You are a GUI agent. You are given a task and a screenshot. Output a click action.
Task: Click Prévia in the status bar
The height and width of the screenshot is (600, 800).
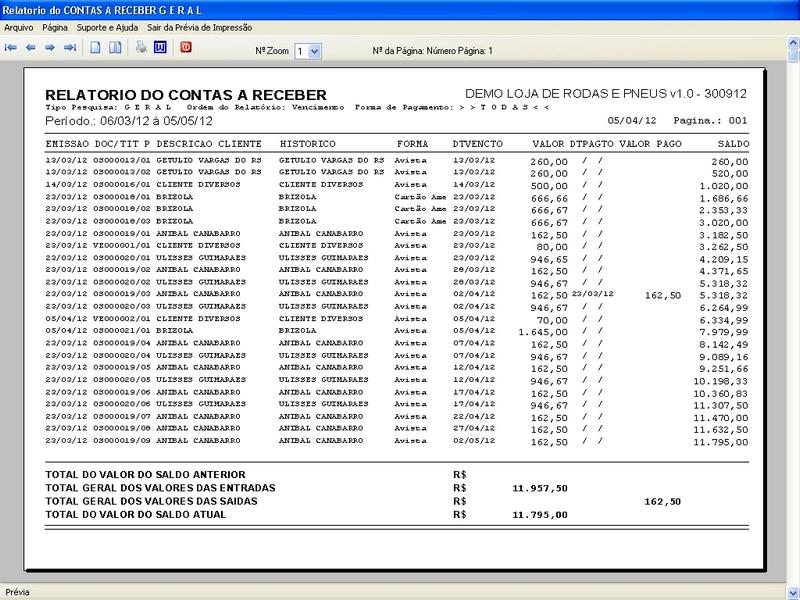click(17, 592)
